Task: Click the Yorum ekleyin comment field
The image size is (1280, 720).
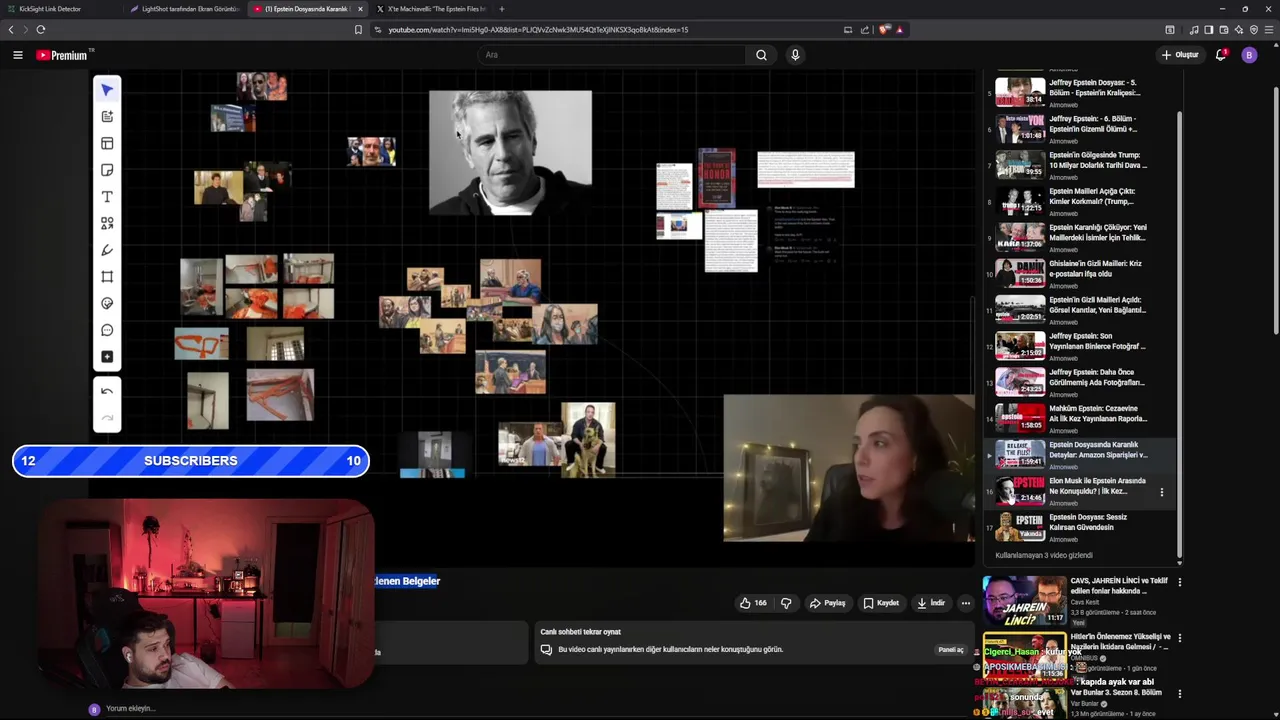Action: (130, 709)
